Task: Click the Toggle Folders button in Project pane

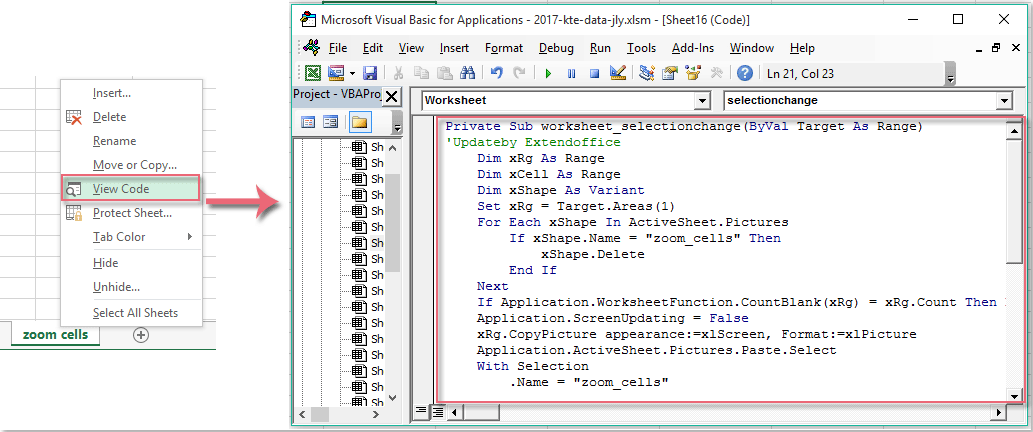Action: [x=359, y=122]
